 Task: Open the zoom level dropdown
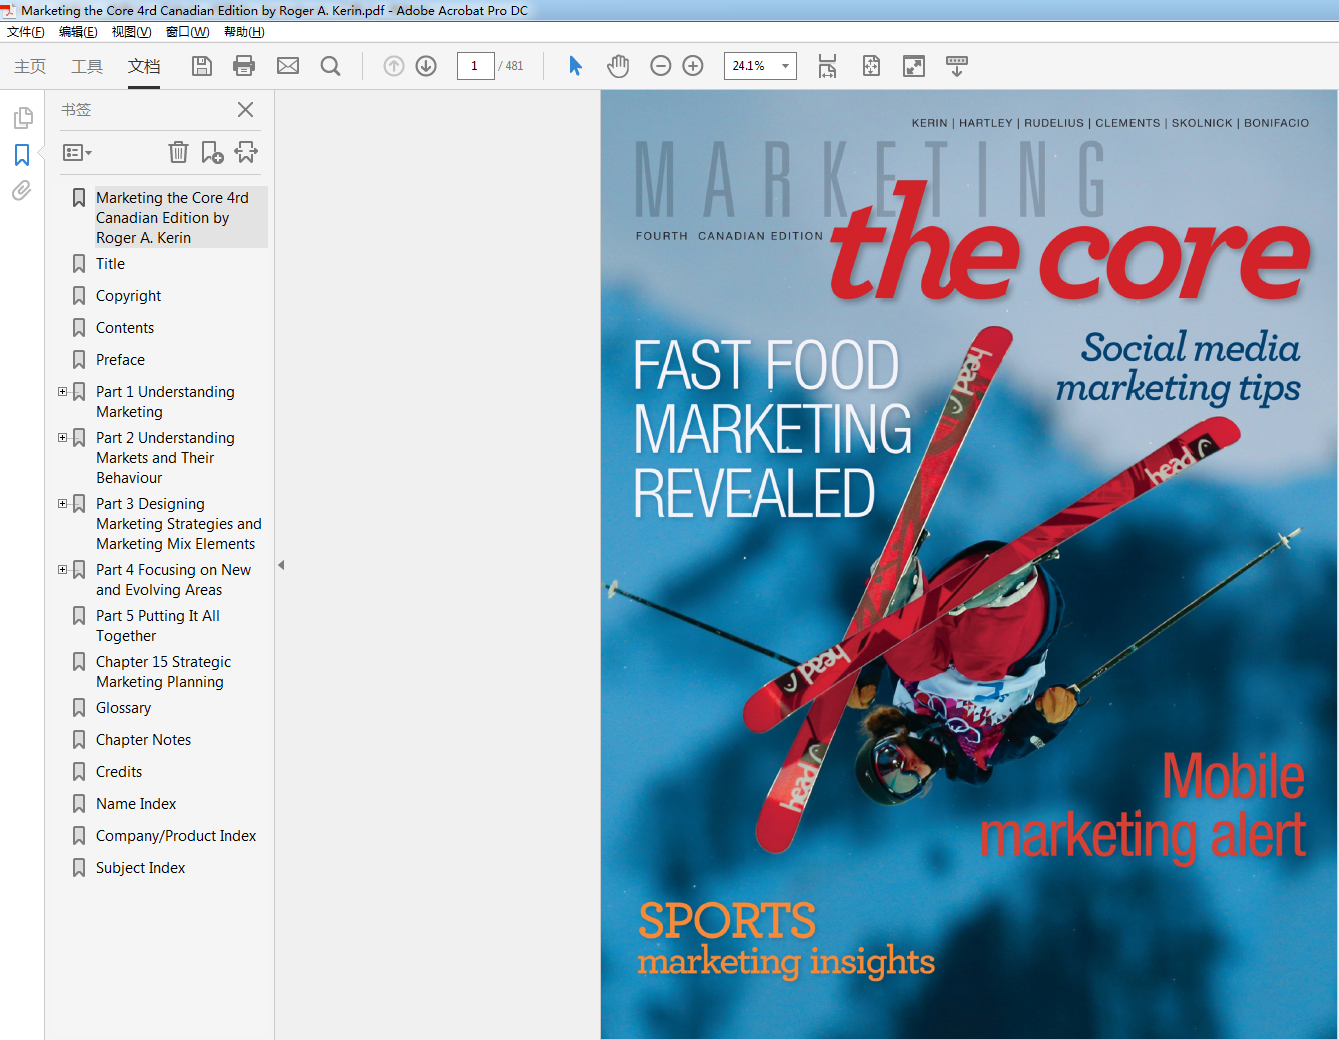coord(785,66)
